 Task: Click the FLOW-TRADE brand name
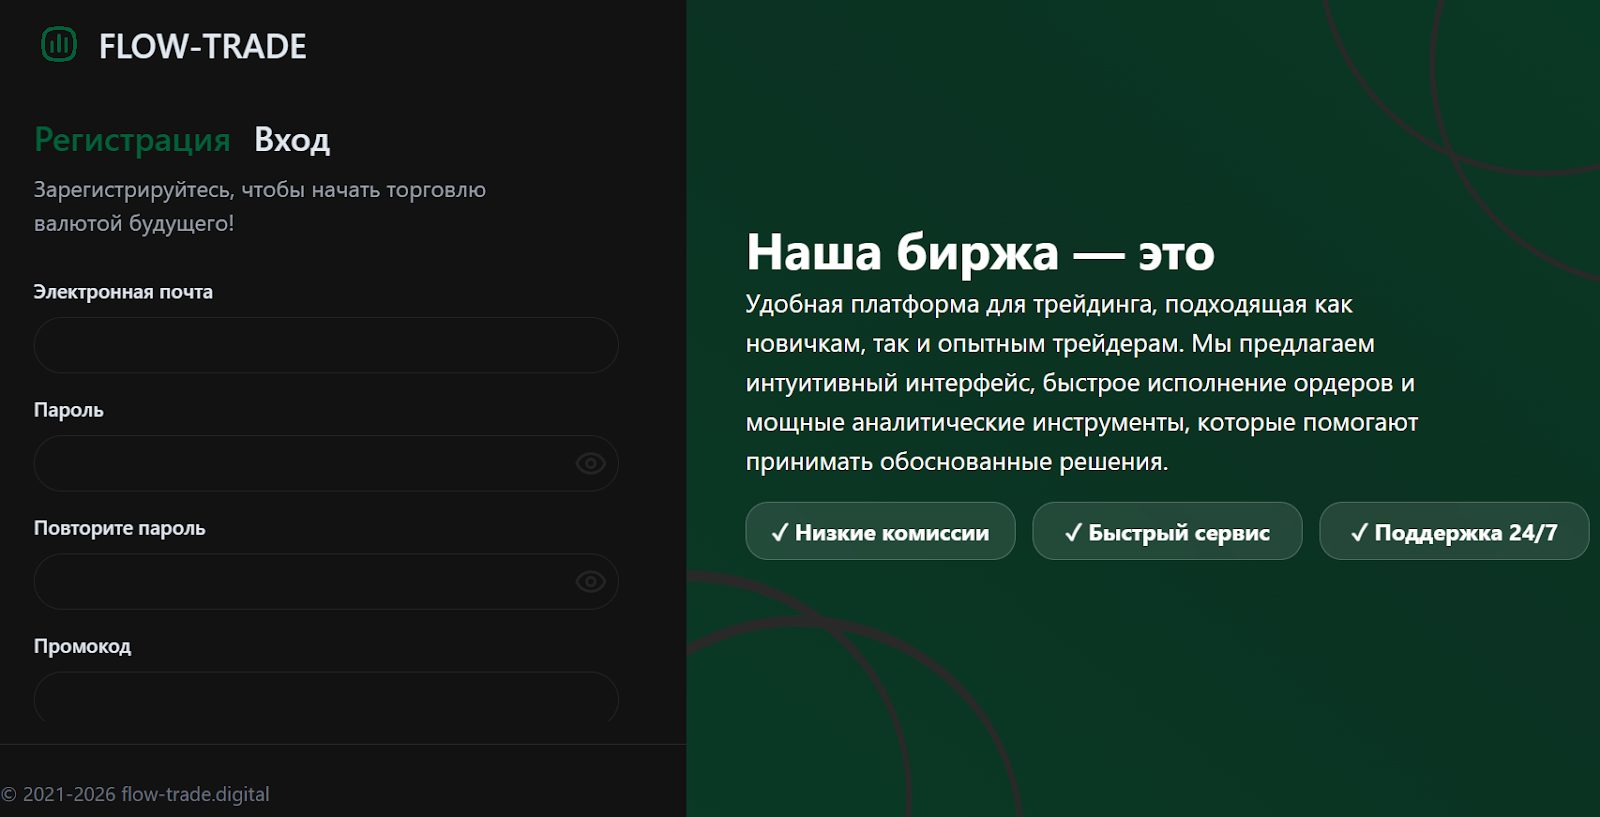[x=203, y=46]
